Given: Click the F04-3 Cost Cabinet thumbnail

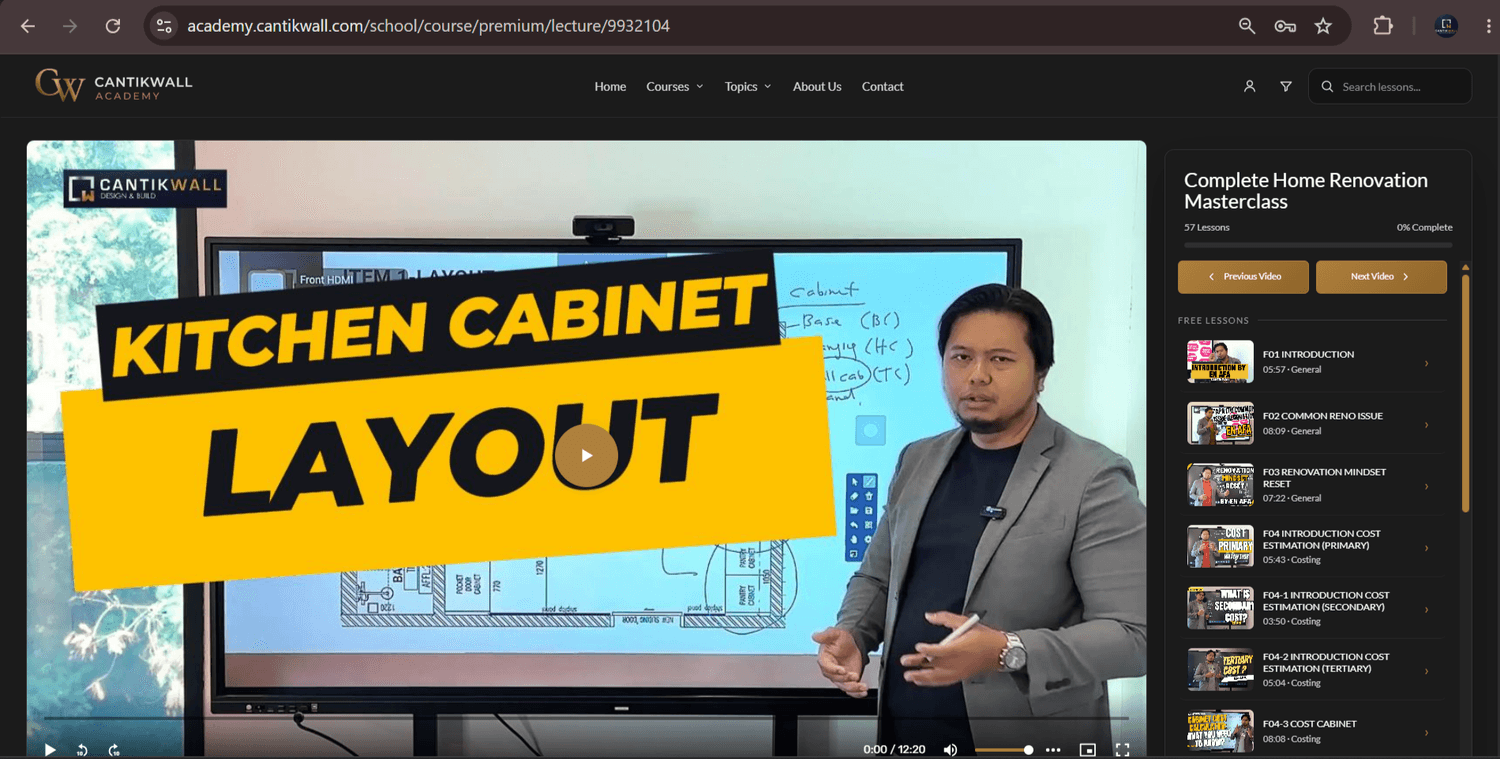Looking at the screenshot, I should [1220, 732].
